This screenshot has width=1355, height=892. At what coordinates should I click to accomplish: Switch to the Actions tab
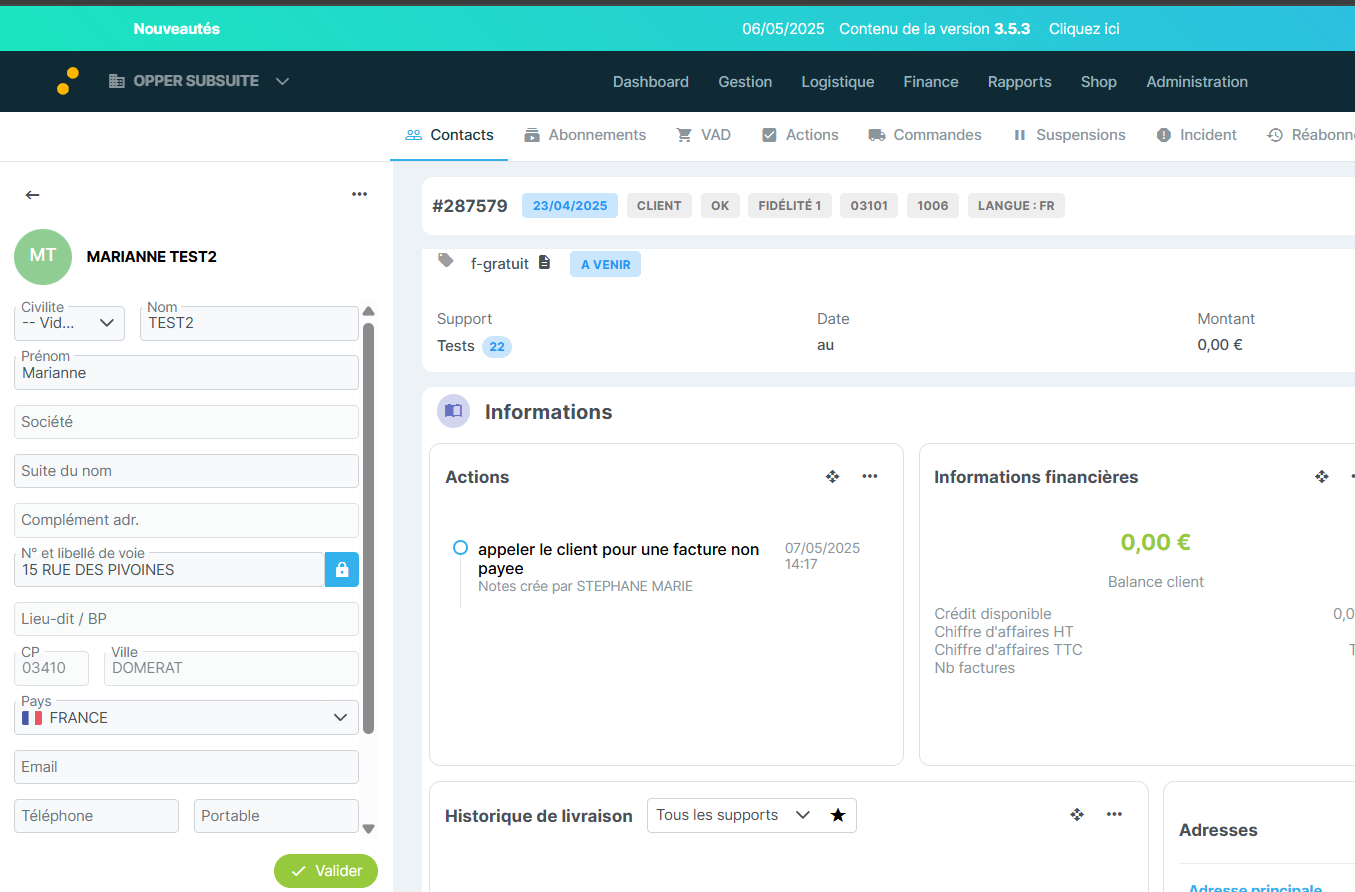click(x=800, y=135)
